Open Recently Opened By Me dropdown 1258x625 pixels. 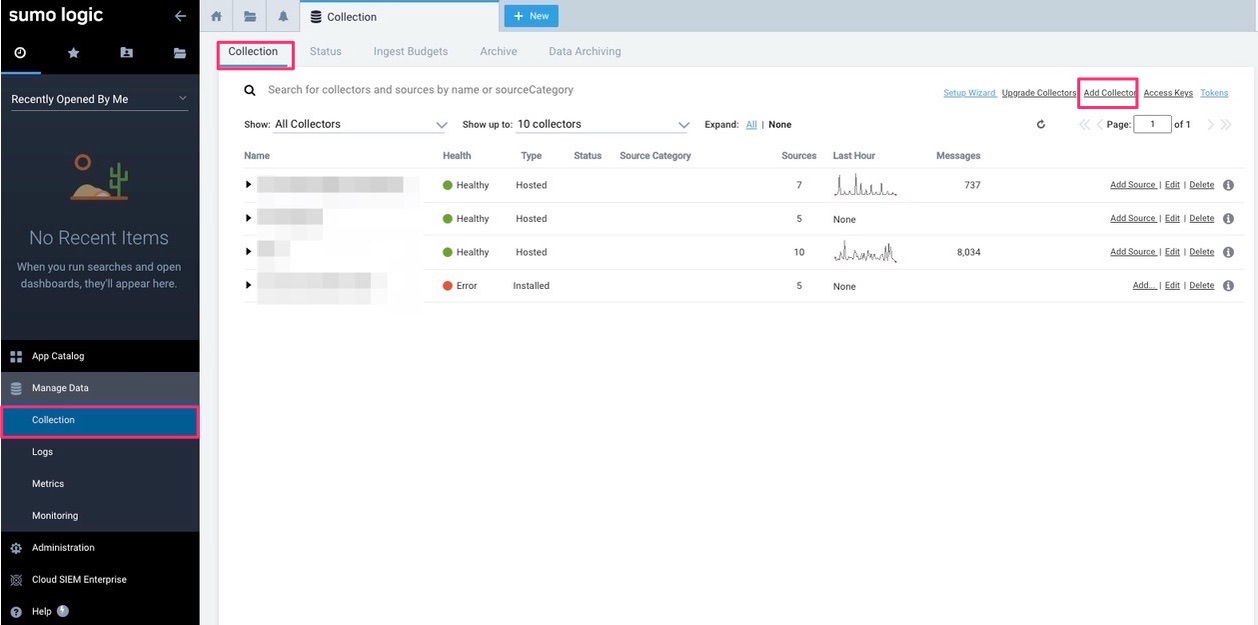point(99,99)
